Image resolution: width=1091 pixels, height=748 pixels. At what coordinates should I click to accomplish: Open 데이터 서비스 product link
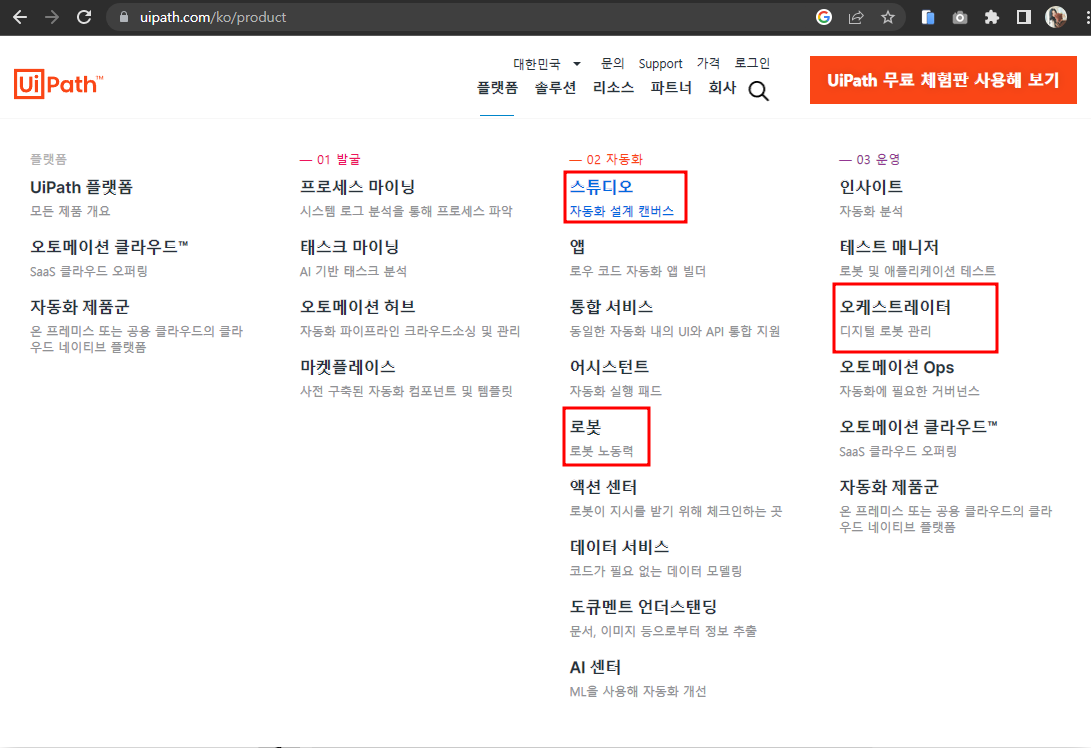pyautogui.click(x=619, y=547)
